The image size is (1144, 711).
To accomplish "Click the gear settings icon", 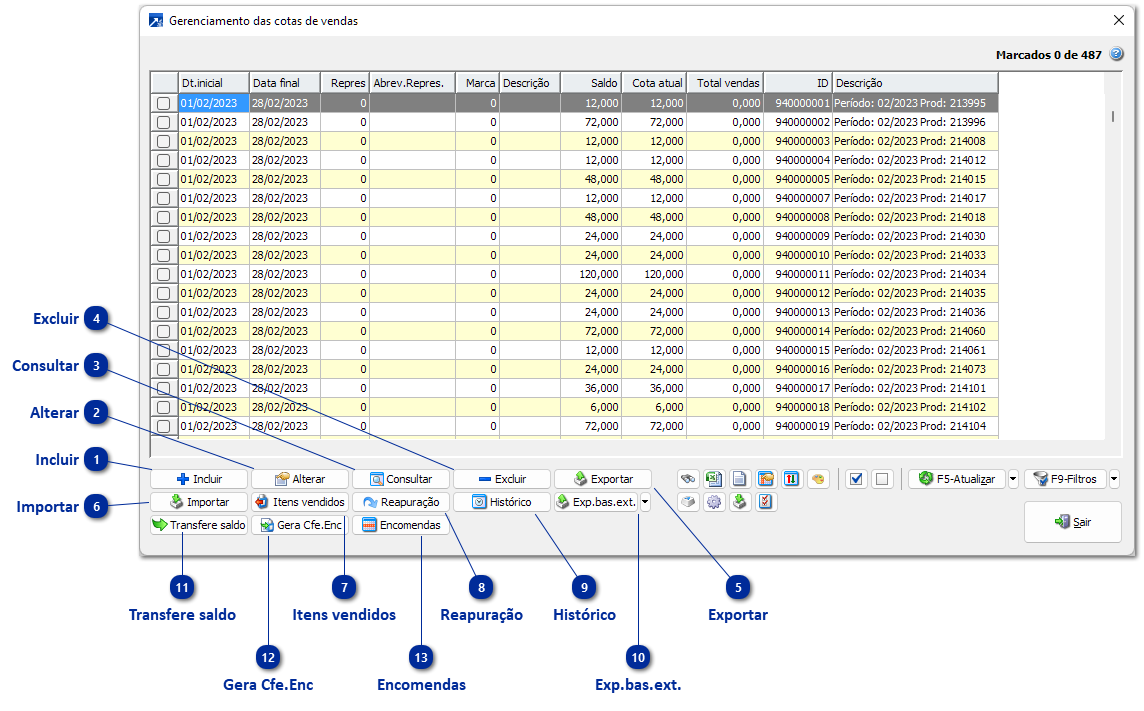I will pyautogui.click(x=714, y=502).
